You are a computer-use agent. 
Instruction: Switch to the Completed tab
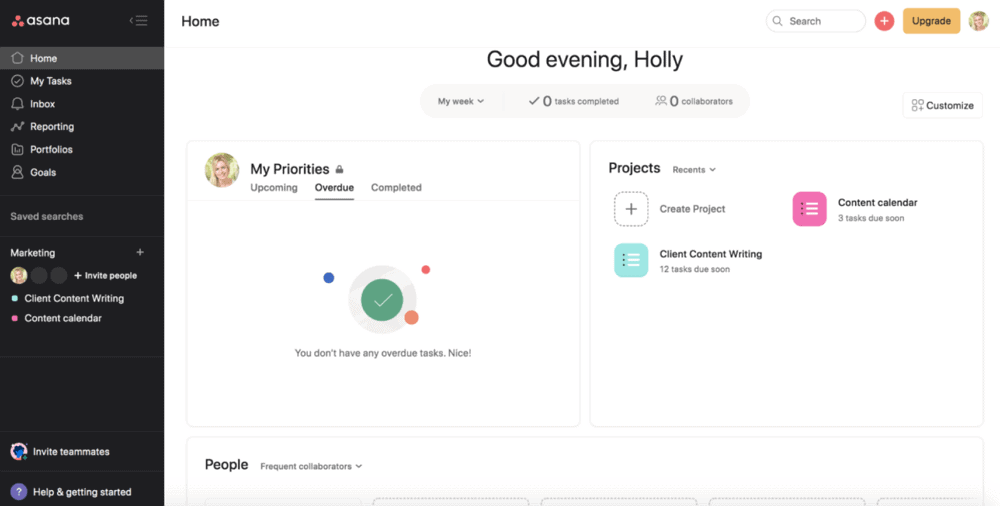coord(396,188)
